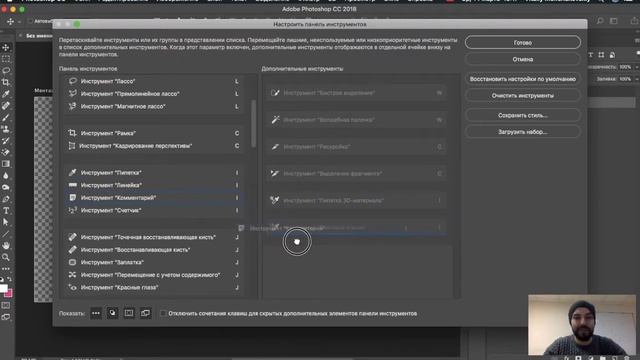Click the foreground white color swatch
The image size is (640, 360).
coord(3,288)
